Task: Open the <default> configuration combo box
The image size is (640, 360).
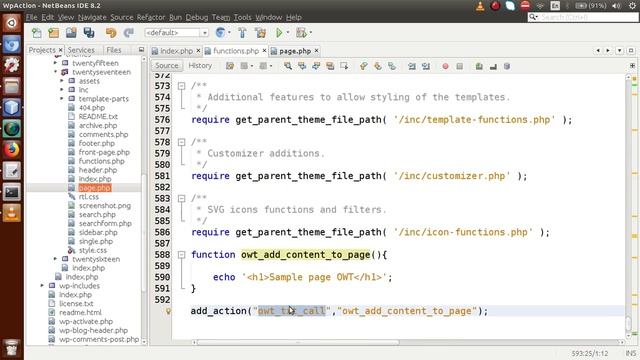Action: click(x=177, y=33)
